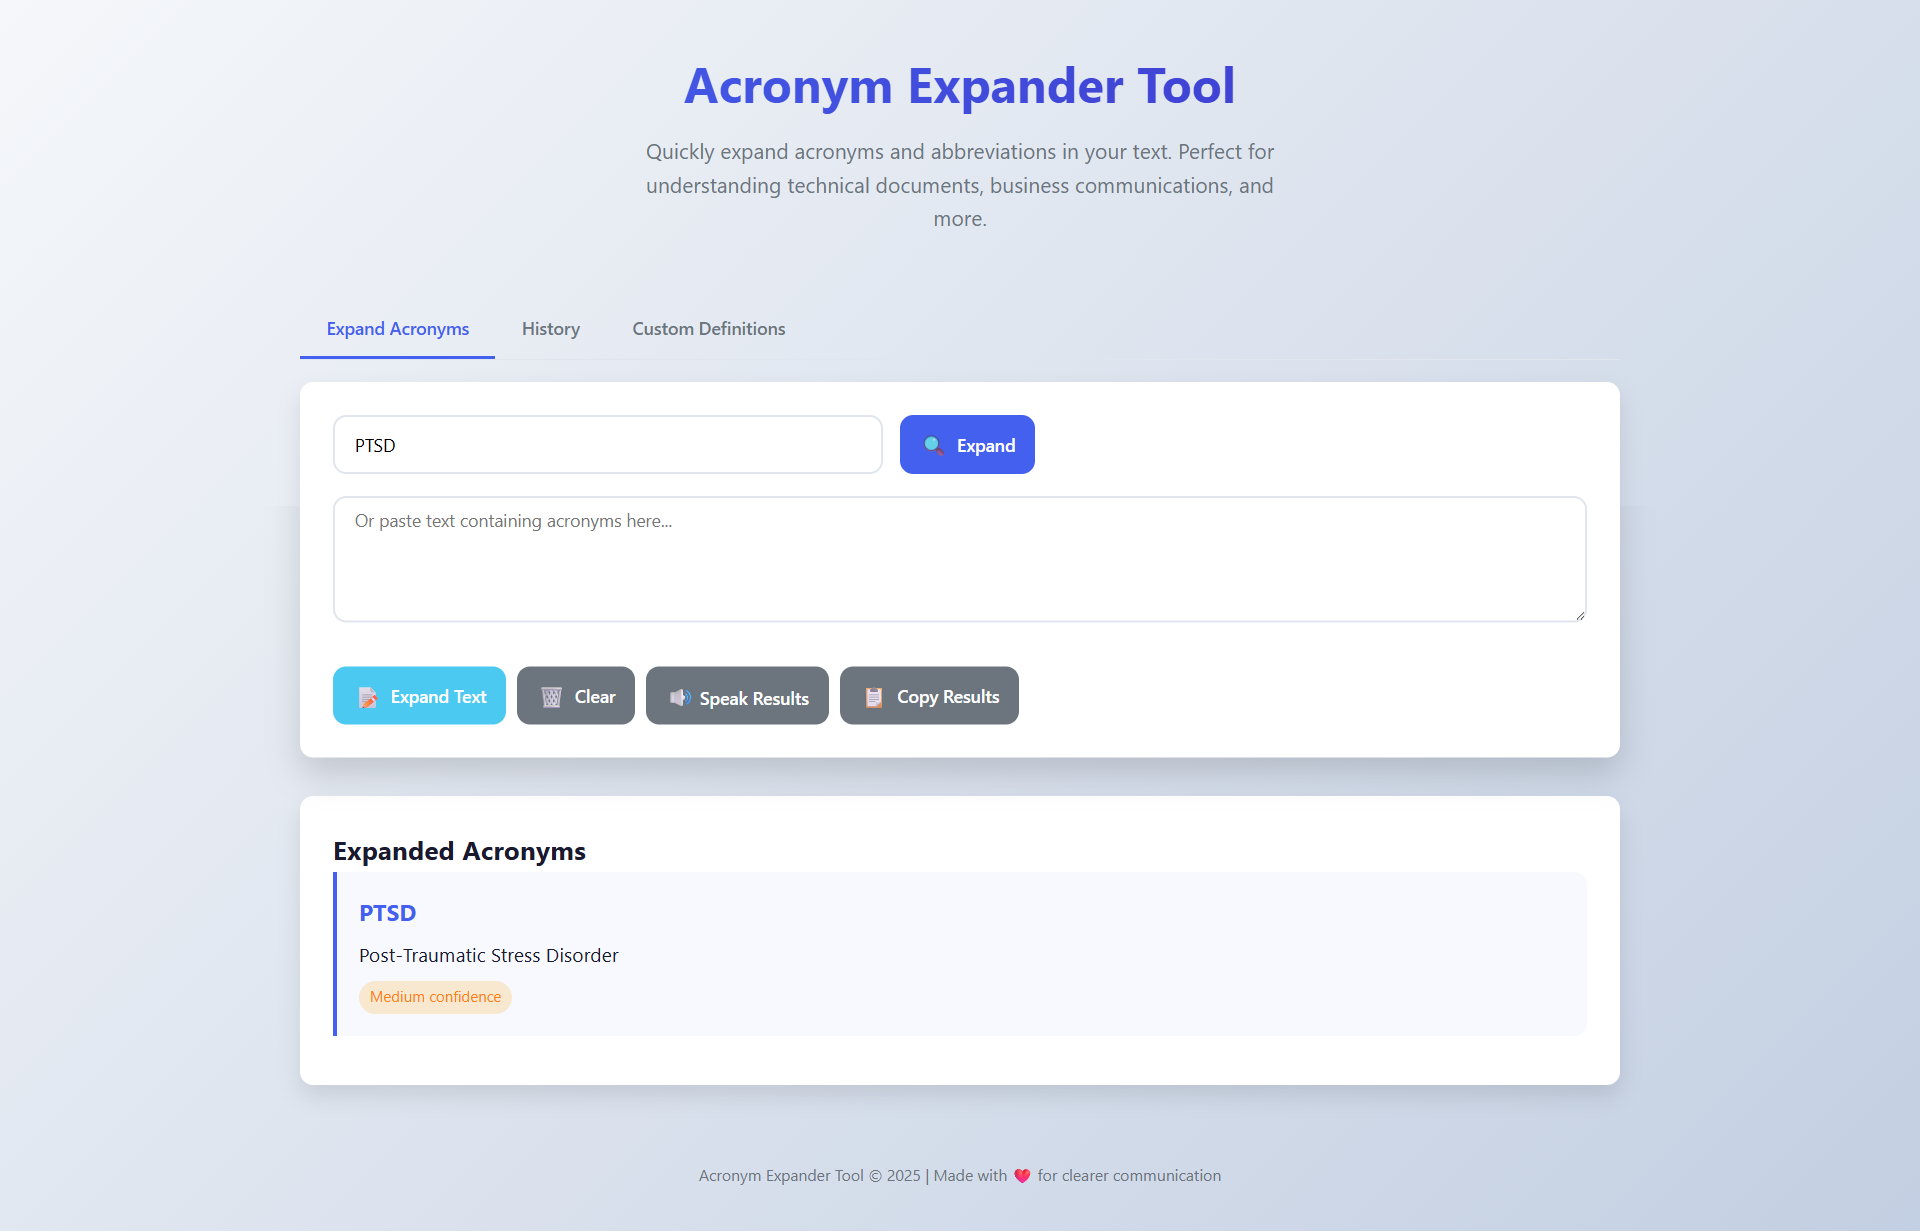
Task: Click into the paste text area
Action: point(958,560)
